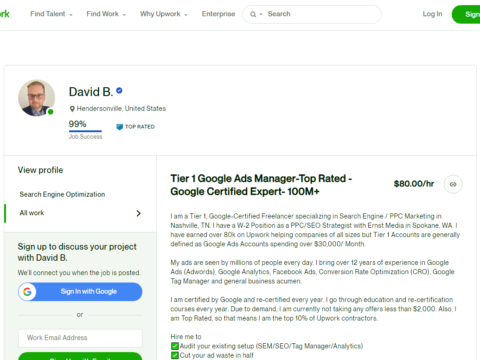Click the location pin icon
This screenshot has height=360, width=480.
(x=72, y=109)
